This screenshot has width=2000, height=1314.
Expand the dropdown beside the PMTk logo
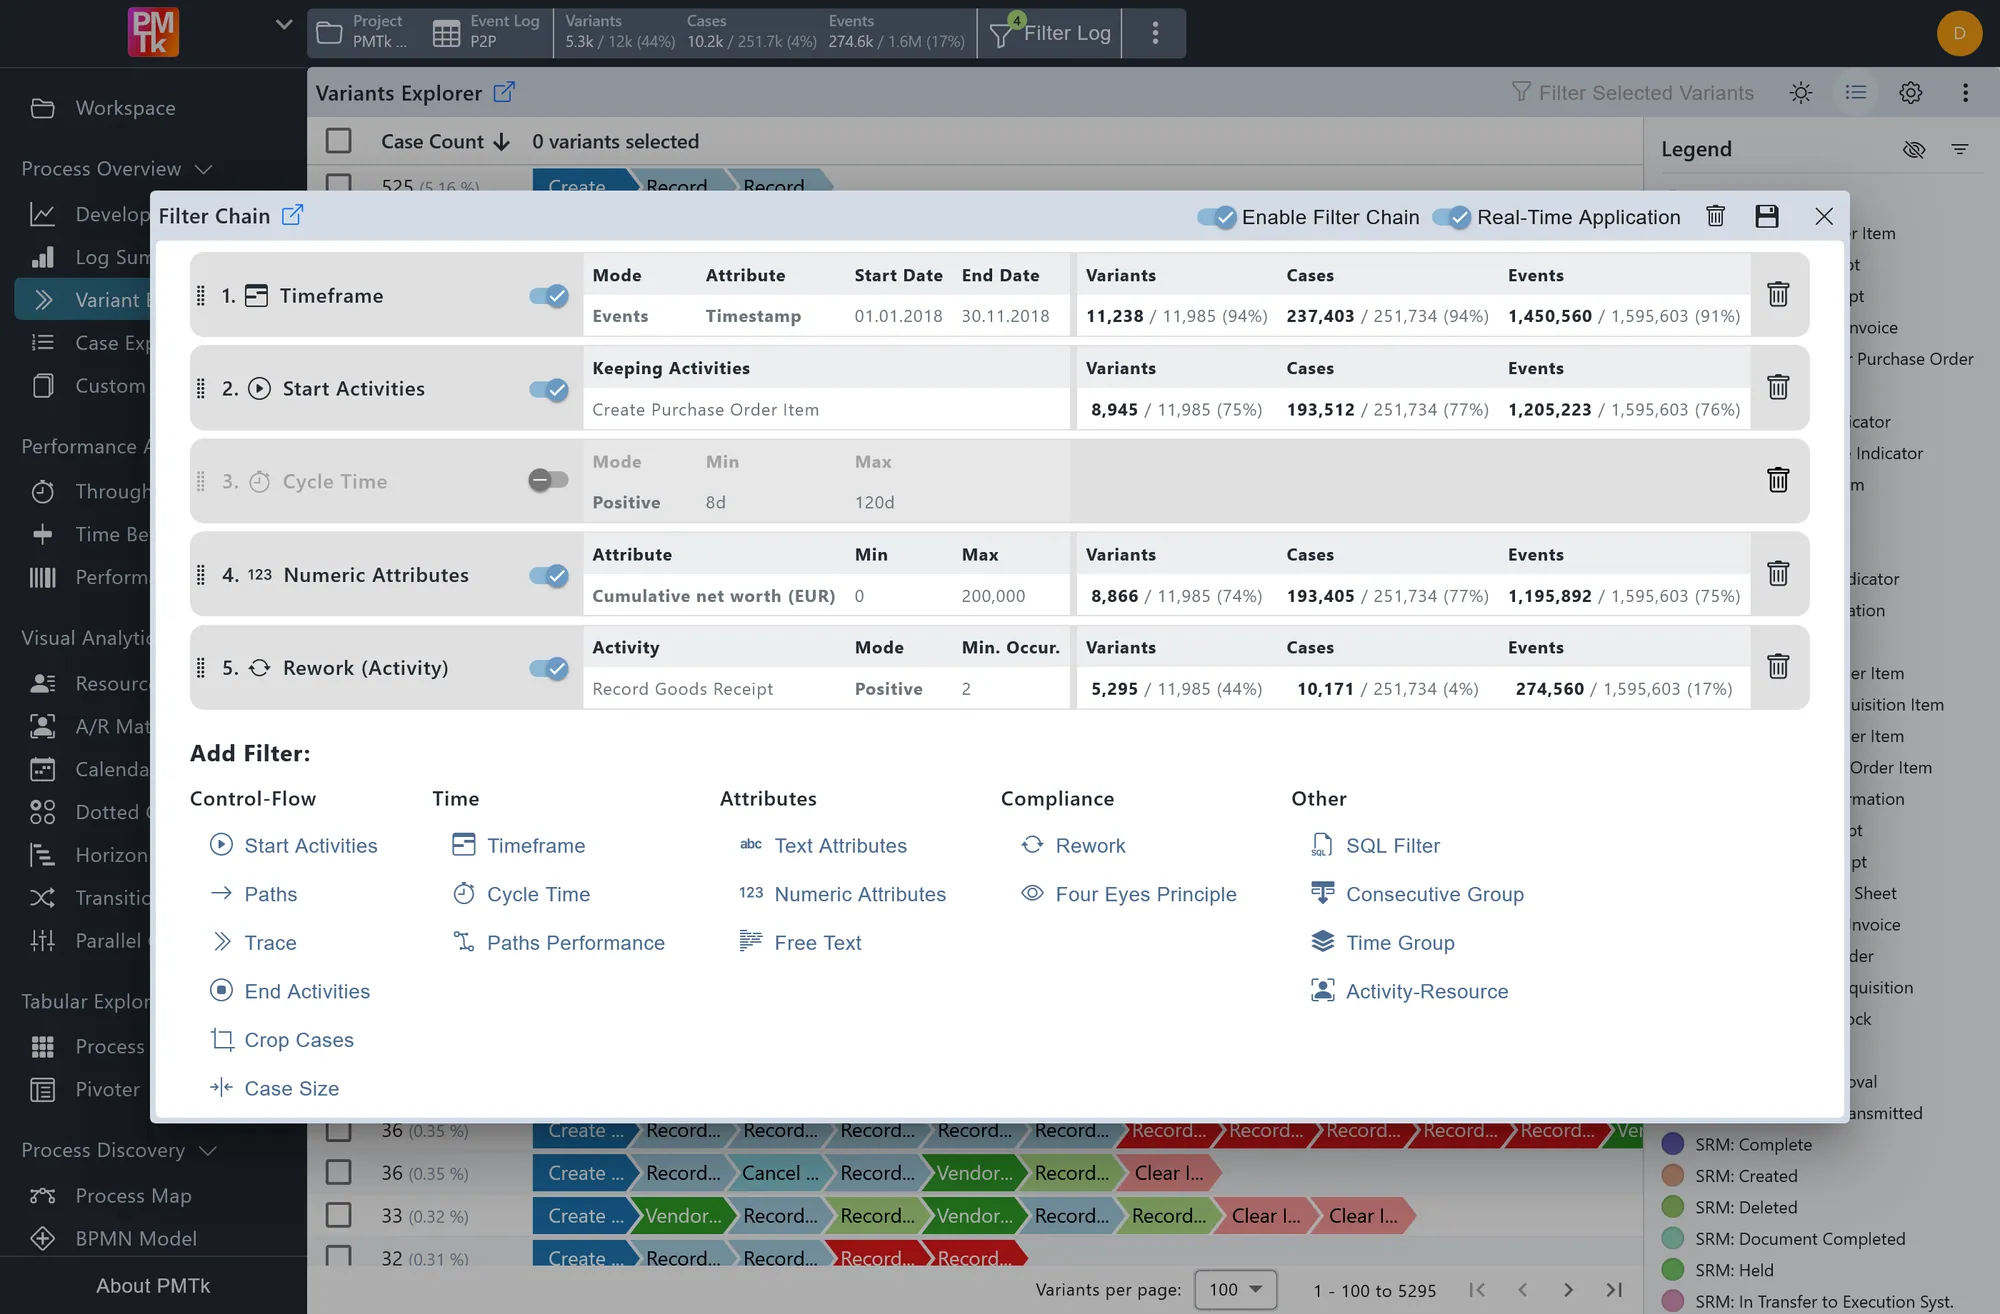click(284, 25)
